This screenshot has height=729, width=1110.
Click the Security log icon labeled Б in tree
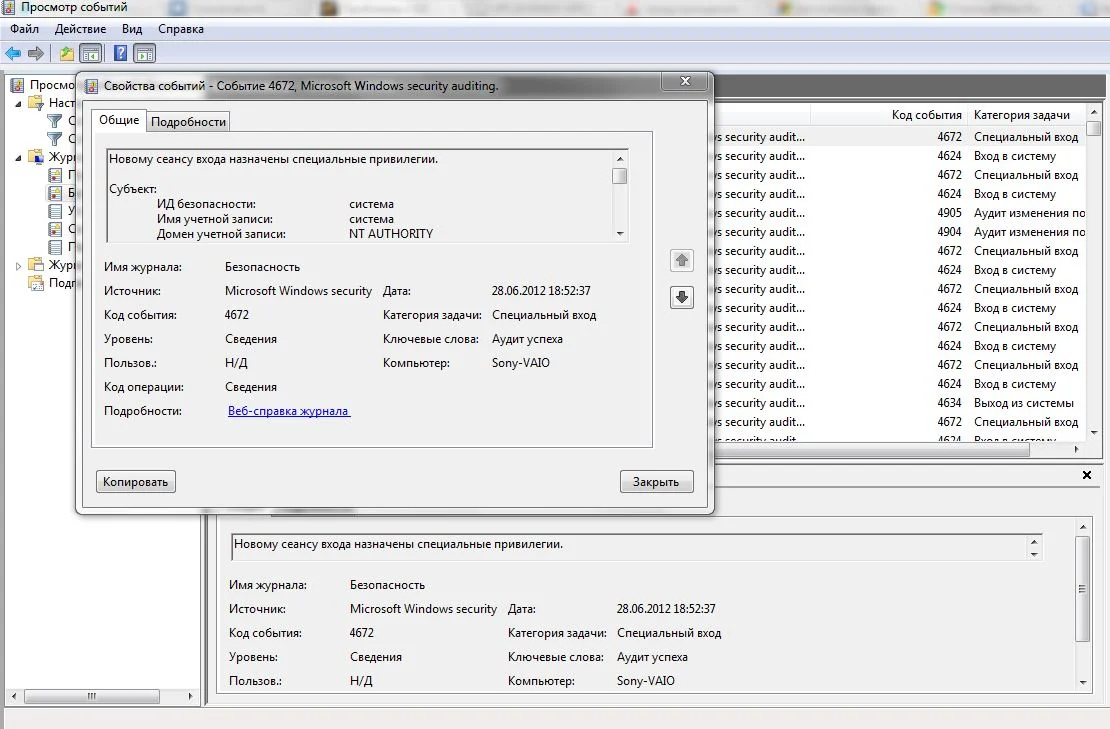point(55,193)
